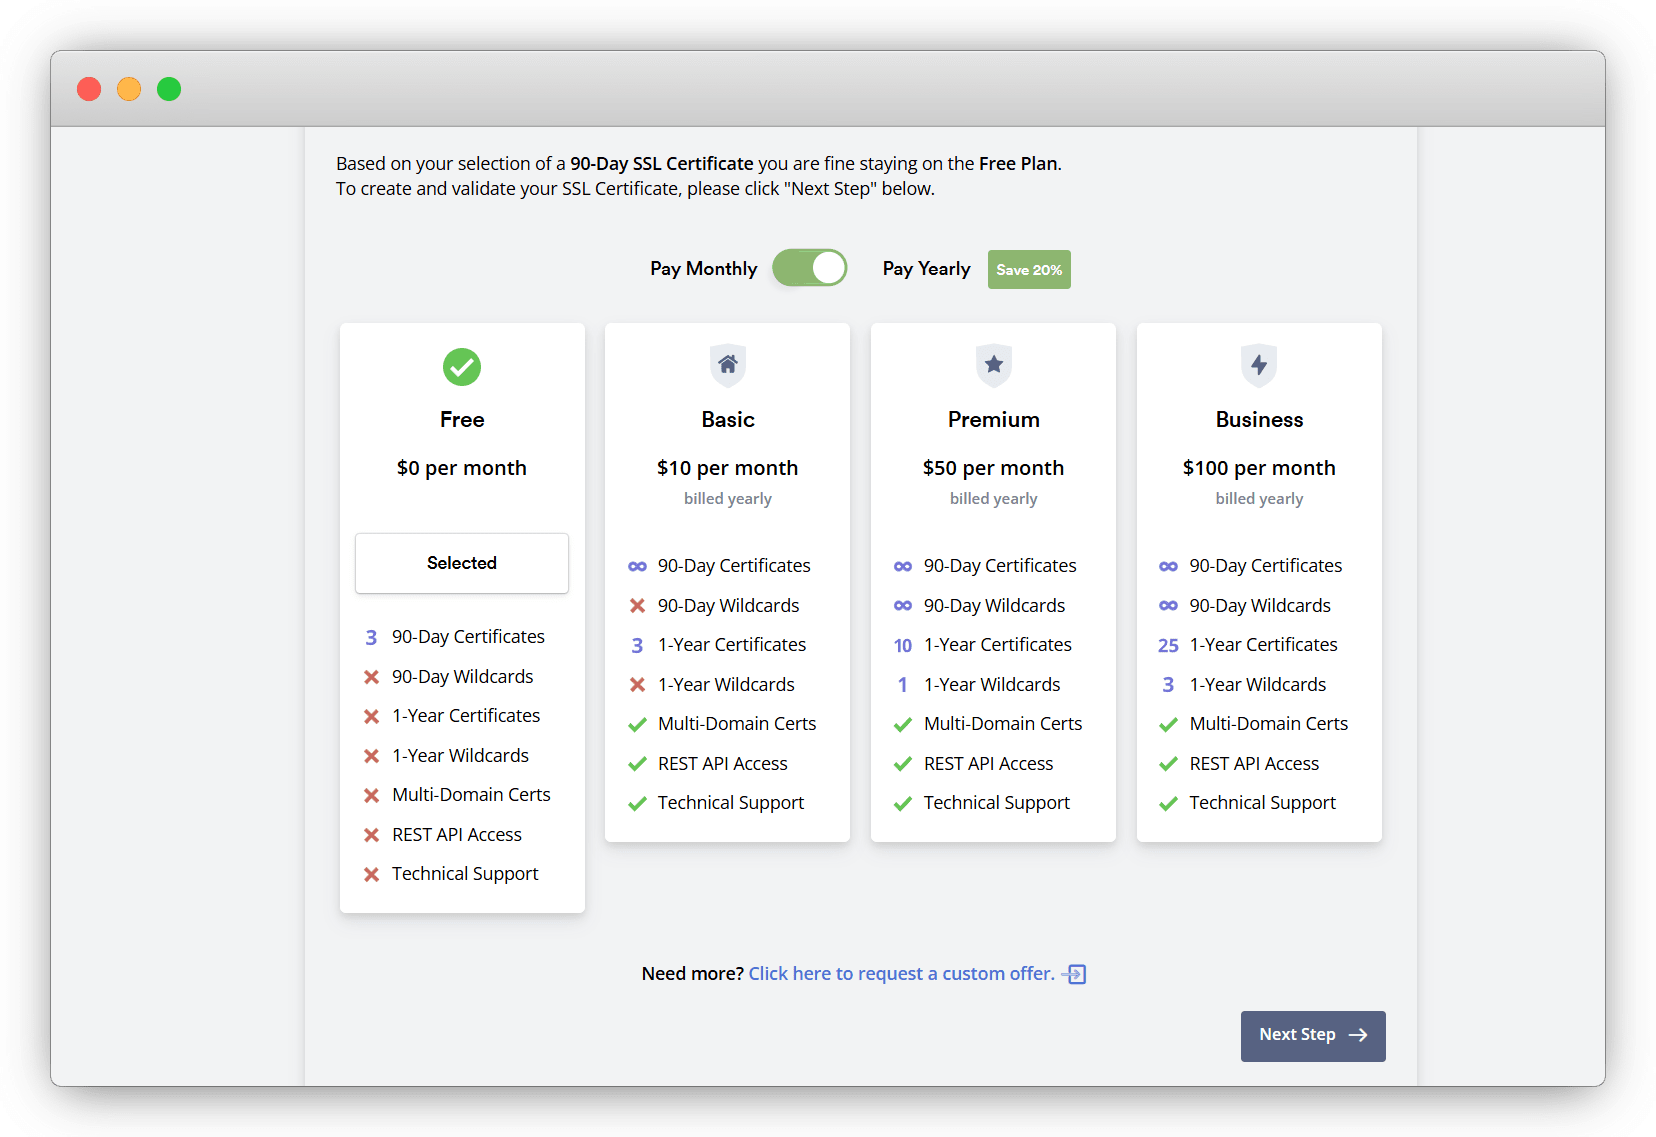Choose the Business plan $100 per month price

(1259, 468)
